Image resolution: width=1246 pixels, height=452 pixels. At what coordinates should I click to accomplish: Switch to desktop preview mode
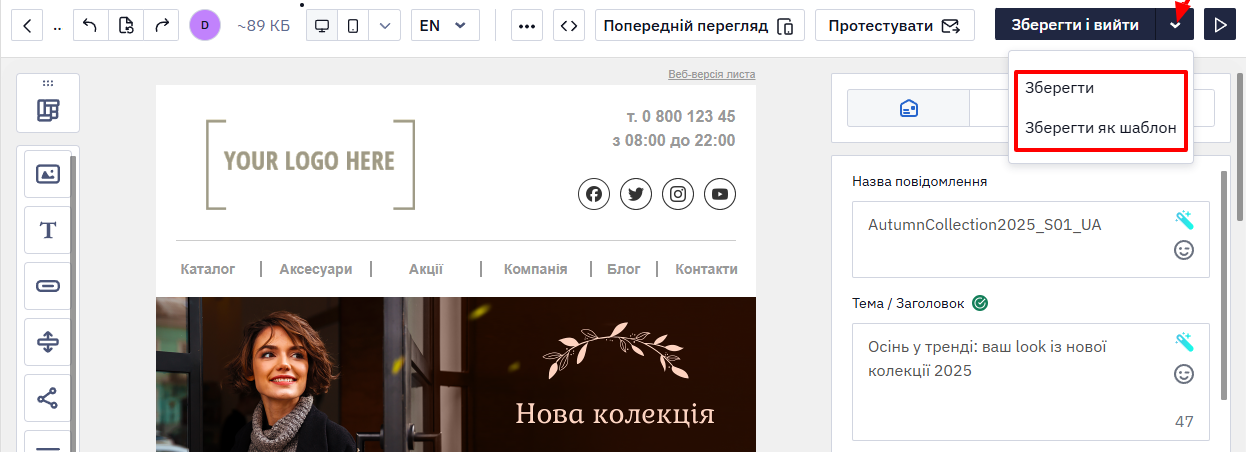(x=322, y=25)
